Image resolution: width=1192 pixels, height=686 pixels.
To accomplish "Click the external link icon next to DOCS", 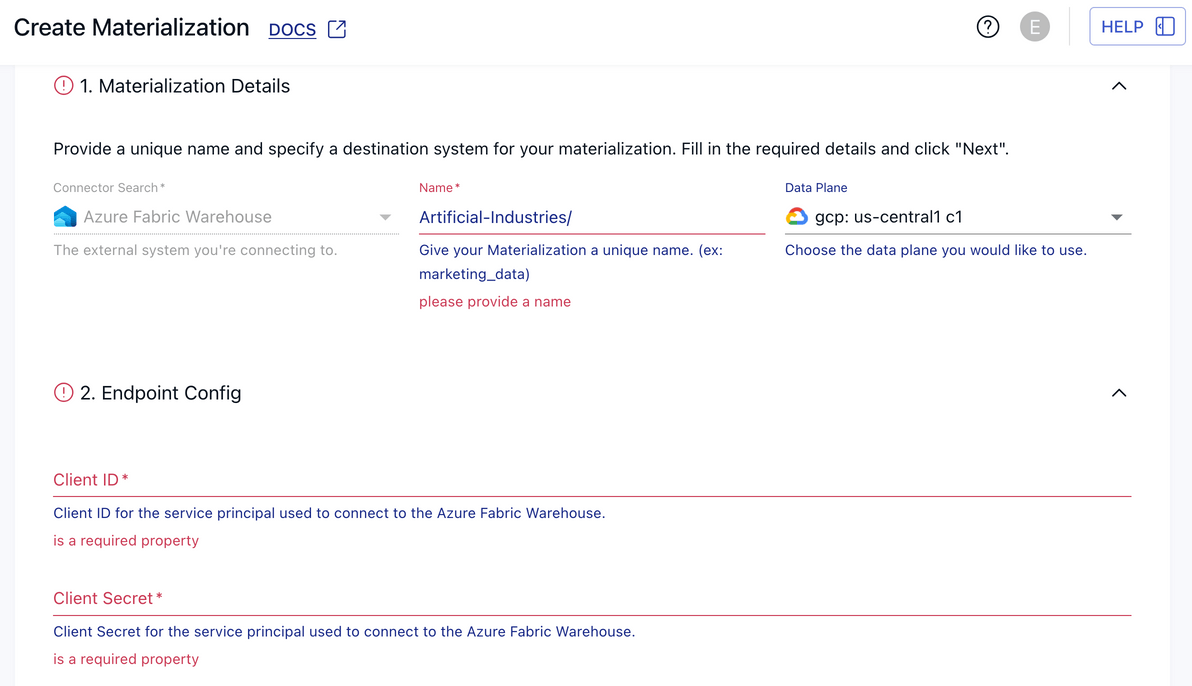I will coord(336,29).
